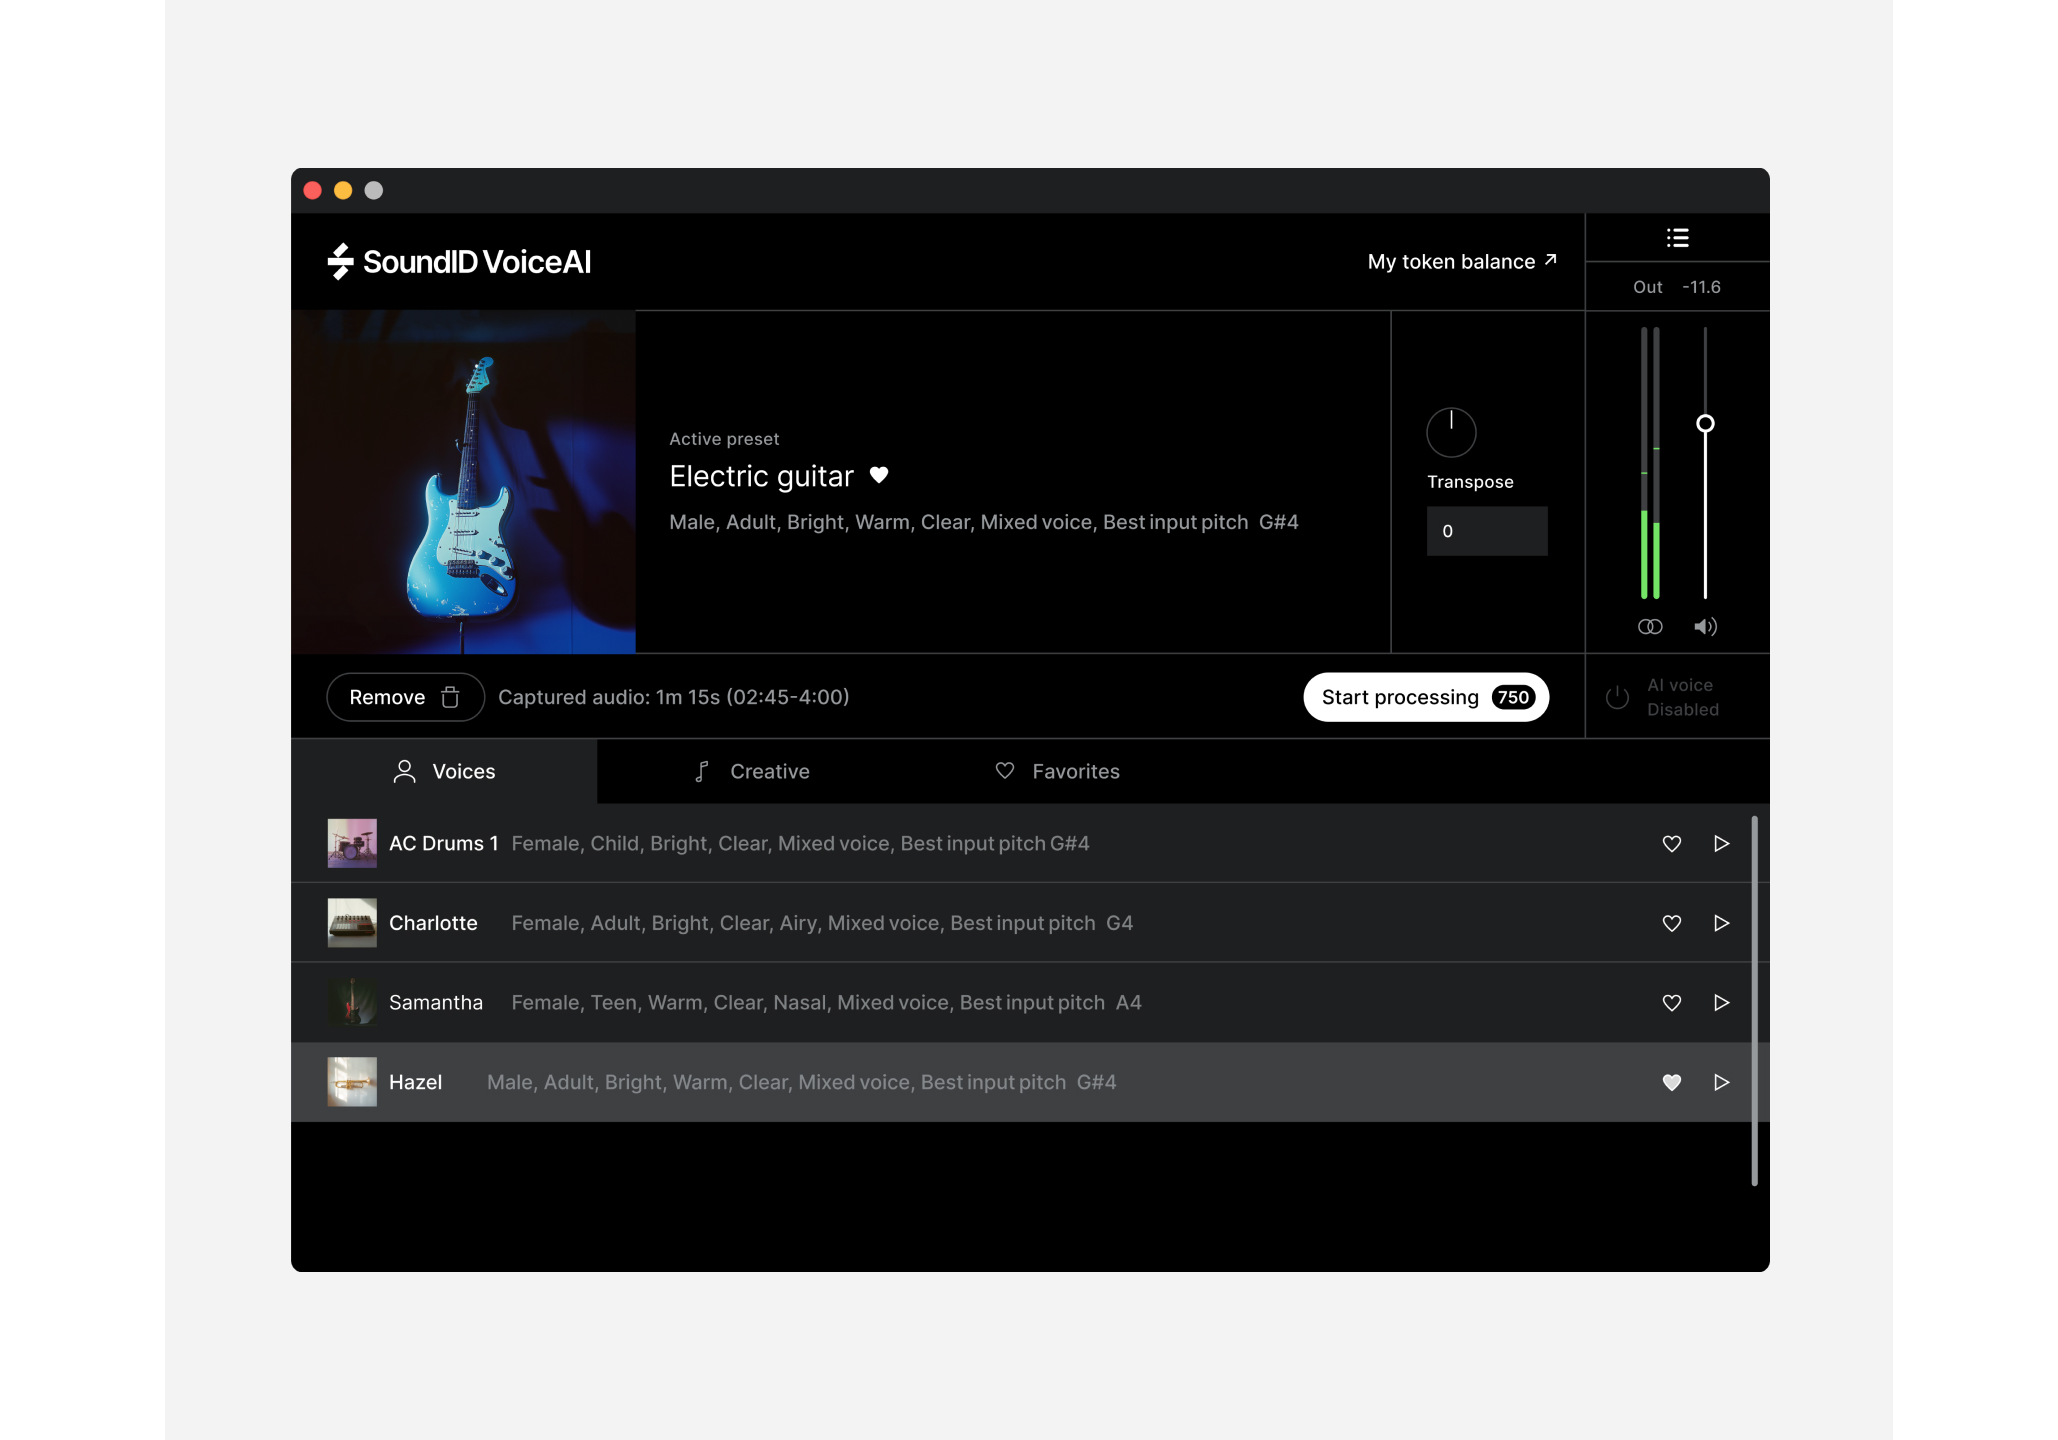Favorite the AC Drums 1 voice
Viewport: 2058px width, 1440px height.
1671,844
